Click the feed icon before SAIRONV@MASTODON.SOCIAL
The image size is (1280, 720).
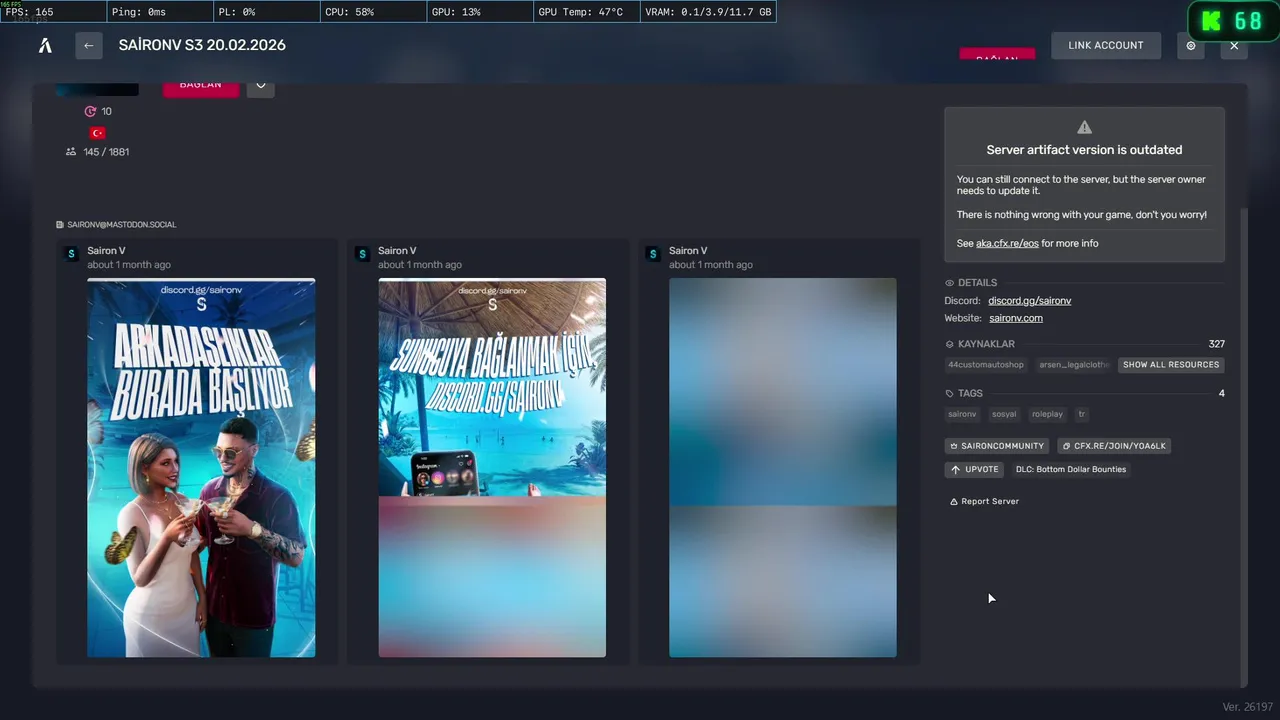pos(61,225)
